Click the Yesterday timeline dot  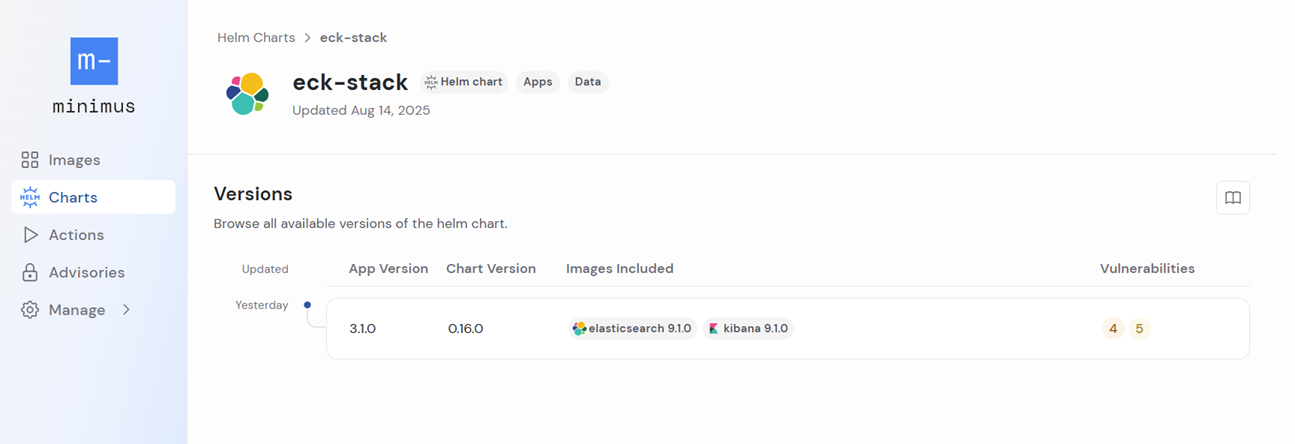(307, 305)
